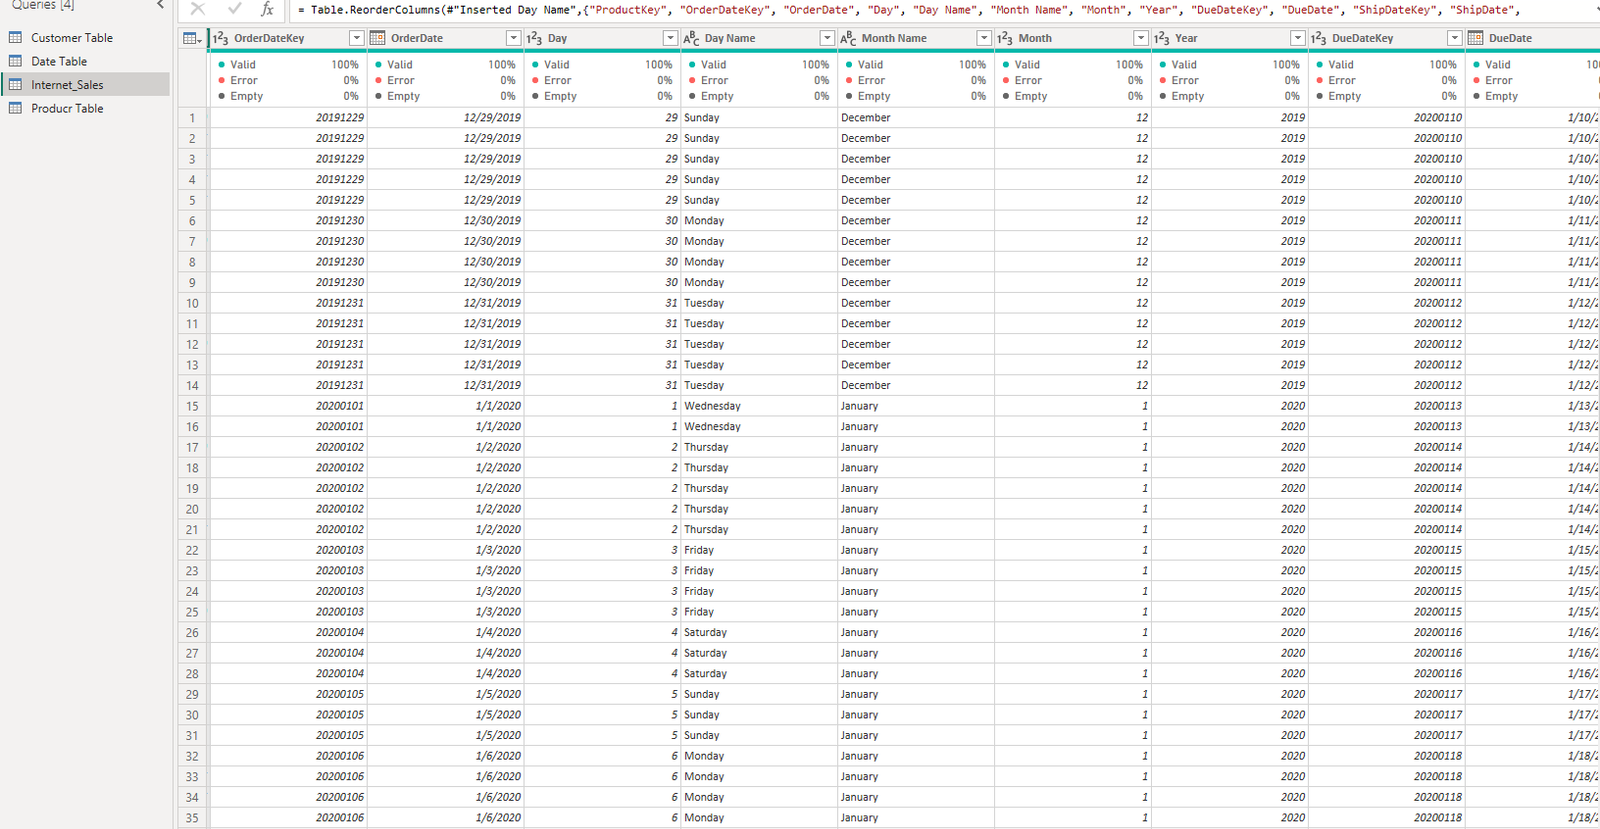Select the Internet_Sales query
This screenshot has height=829, width=1600.
(67, 85)
